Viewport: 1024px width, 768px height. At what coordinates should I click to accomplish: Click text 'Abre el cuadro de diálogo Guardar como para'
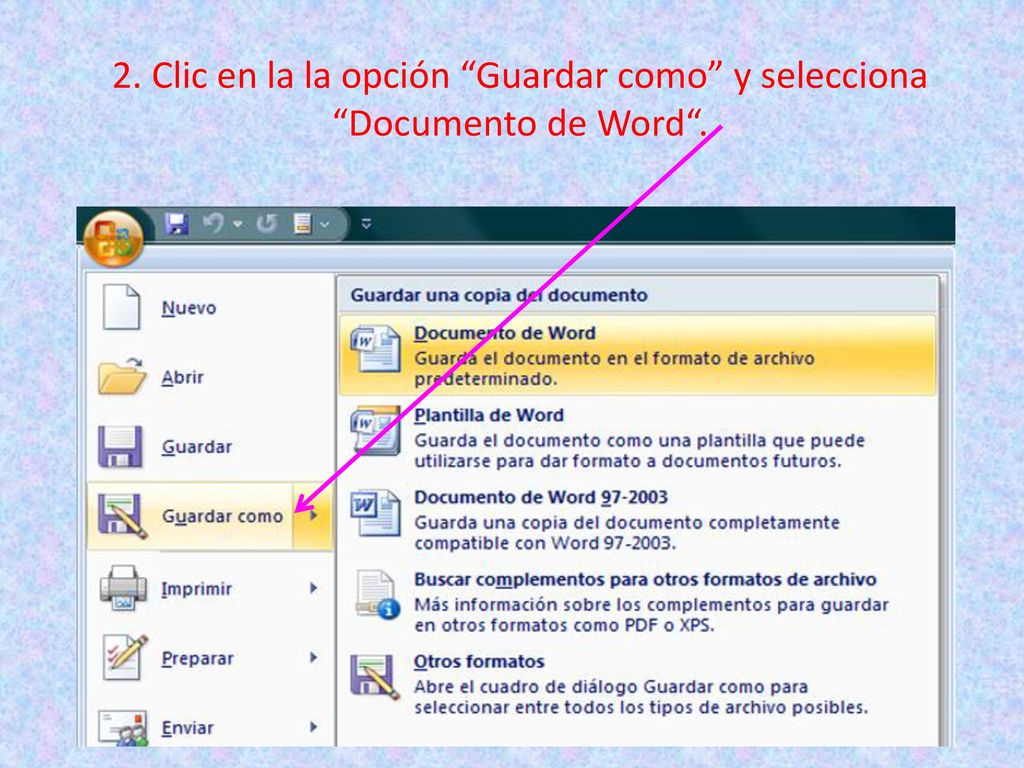pos(611,687)
